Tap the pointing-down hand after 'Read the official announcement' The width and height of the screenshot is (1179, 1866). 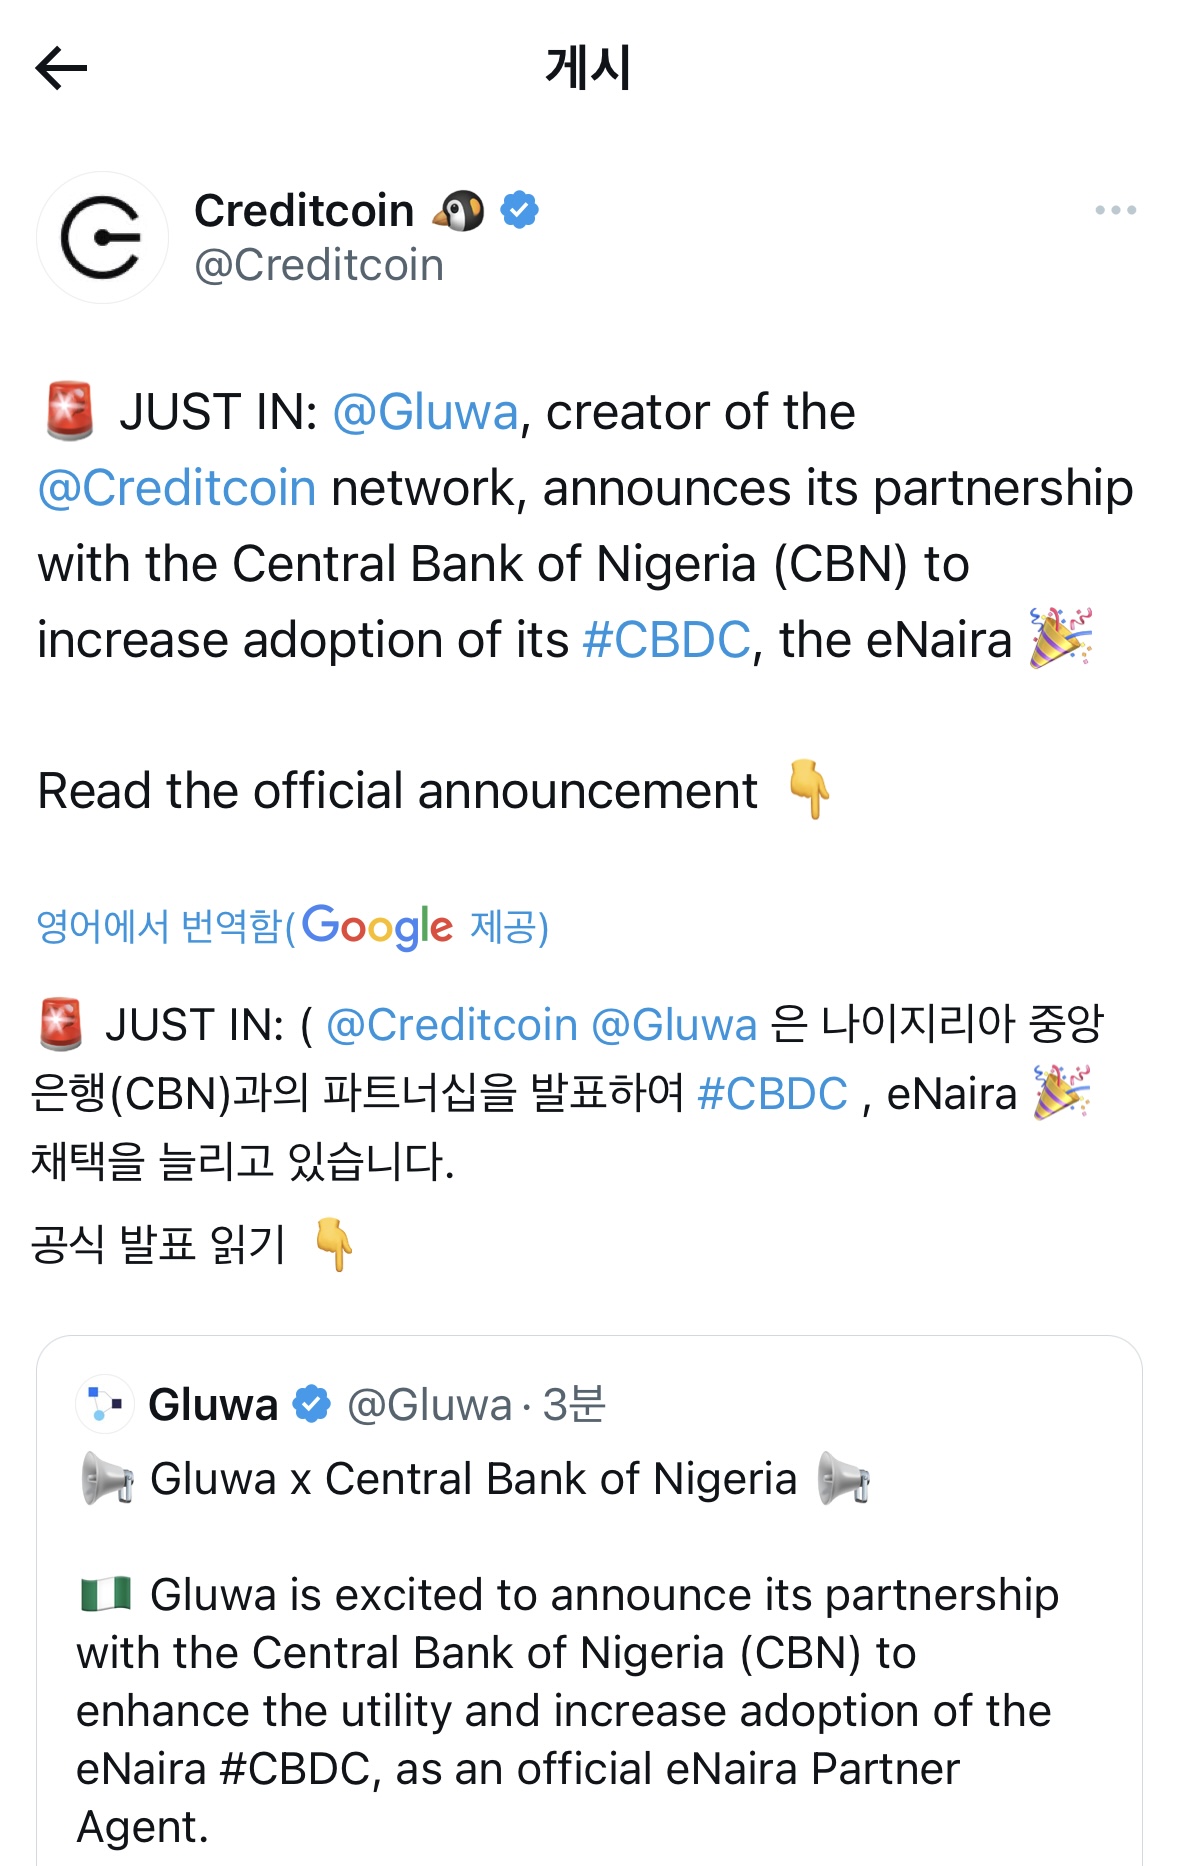809,789
